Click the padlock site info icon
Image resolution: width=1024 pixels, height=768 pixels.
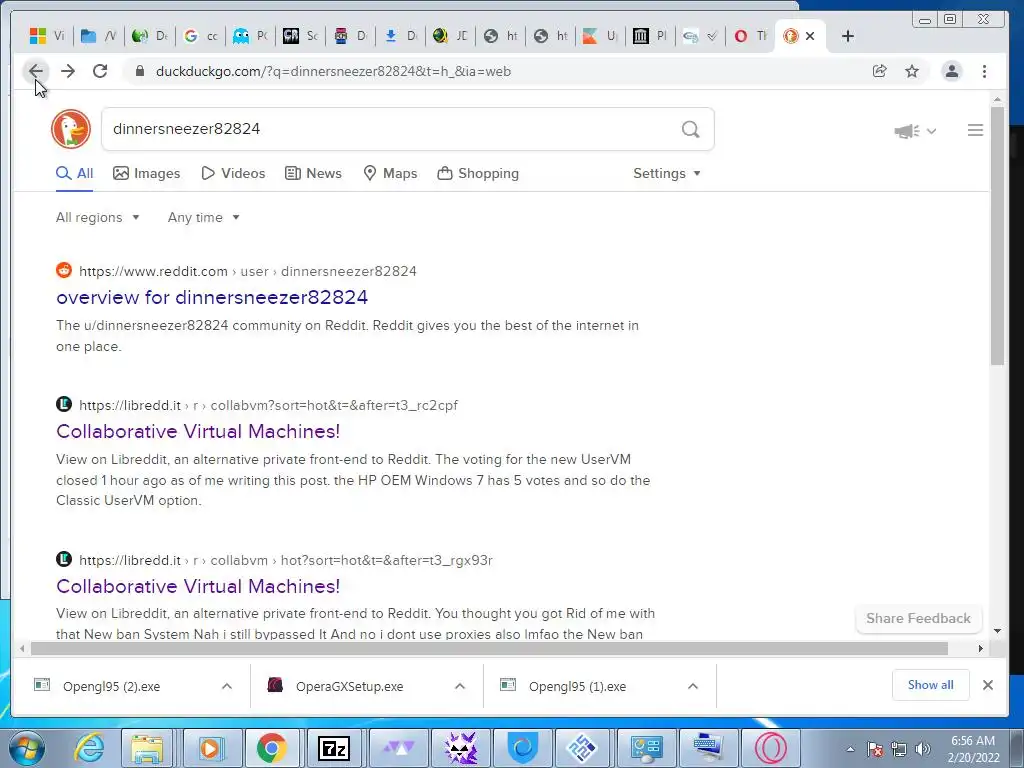139,71
